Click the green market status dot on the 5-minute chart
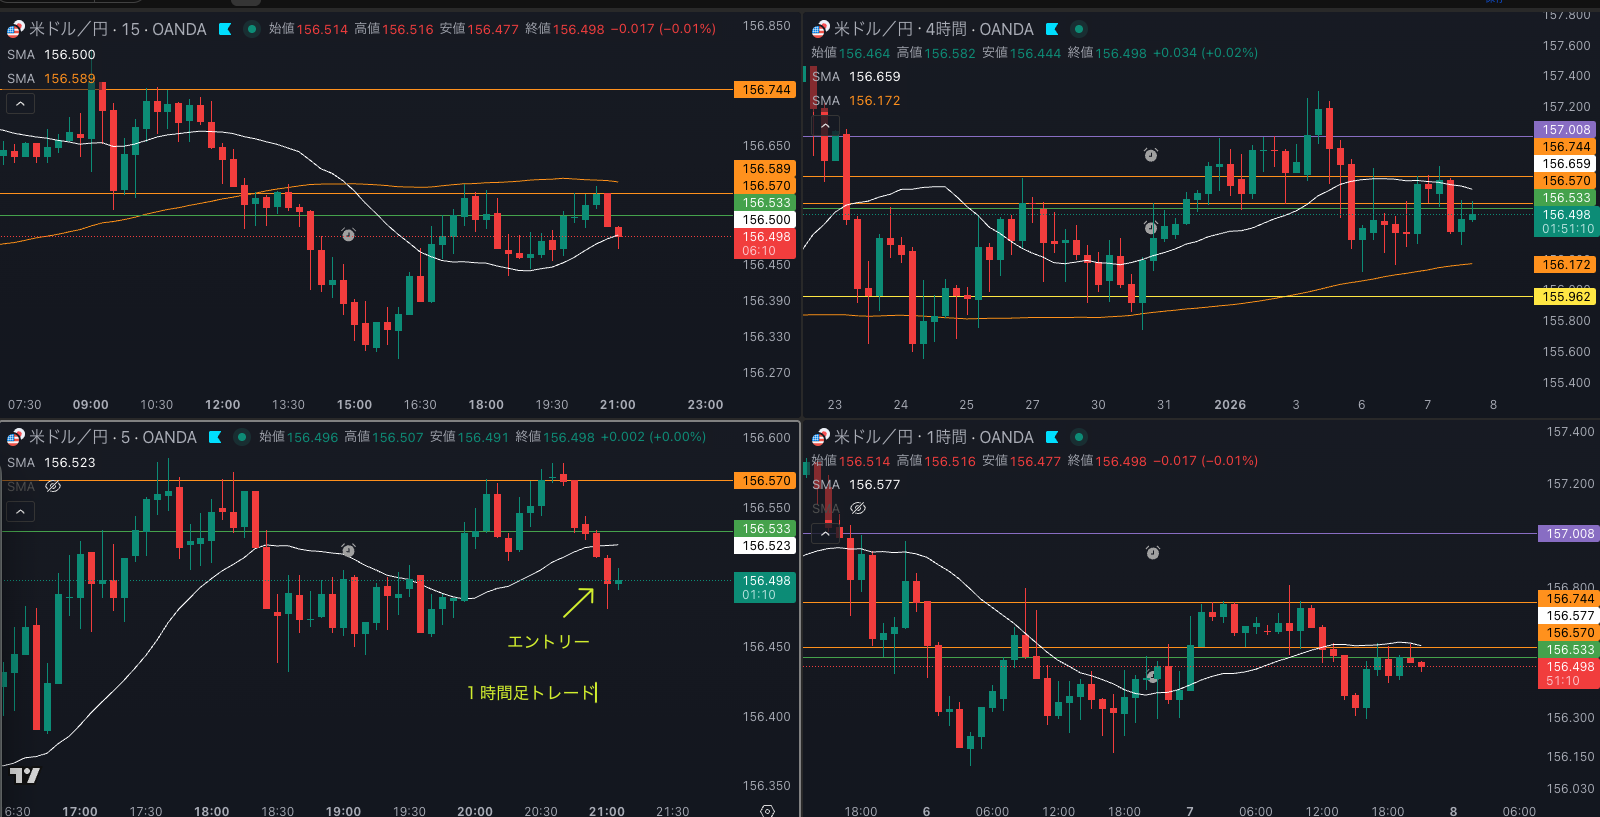 (x=242, y=437)
